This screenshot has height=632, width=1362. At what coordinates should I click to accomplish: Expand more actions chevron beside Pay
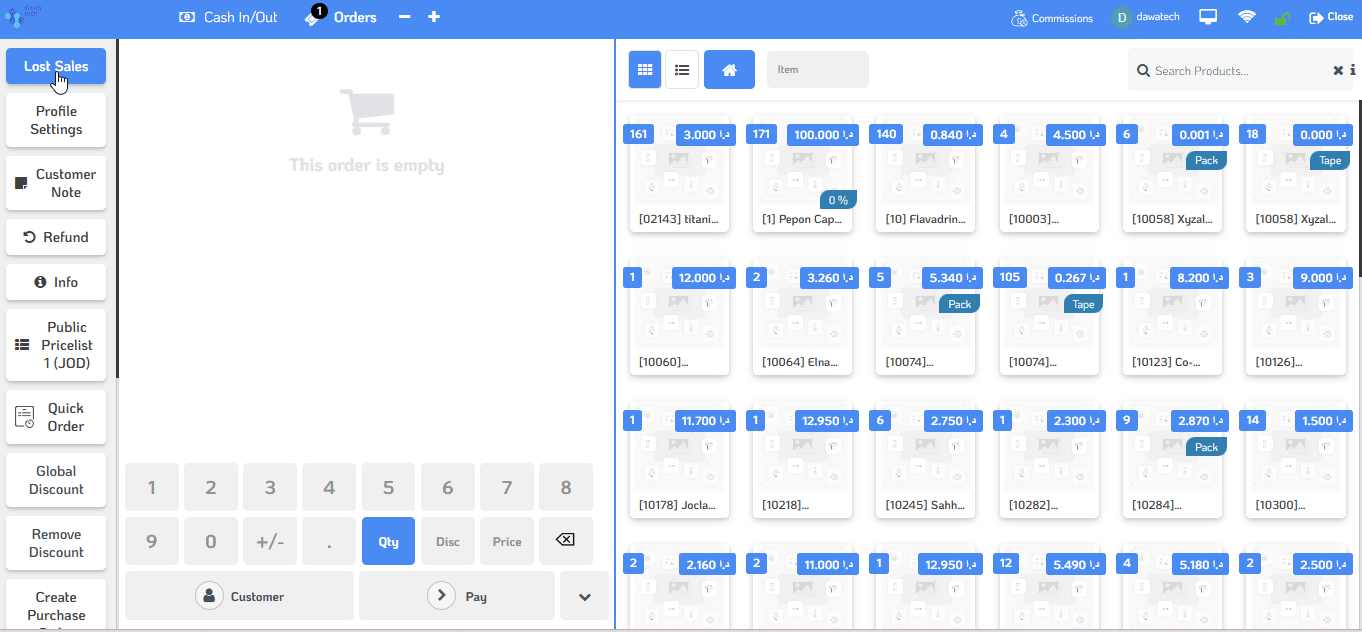(585, 596)
